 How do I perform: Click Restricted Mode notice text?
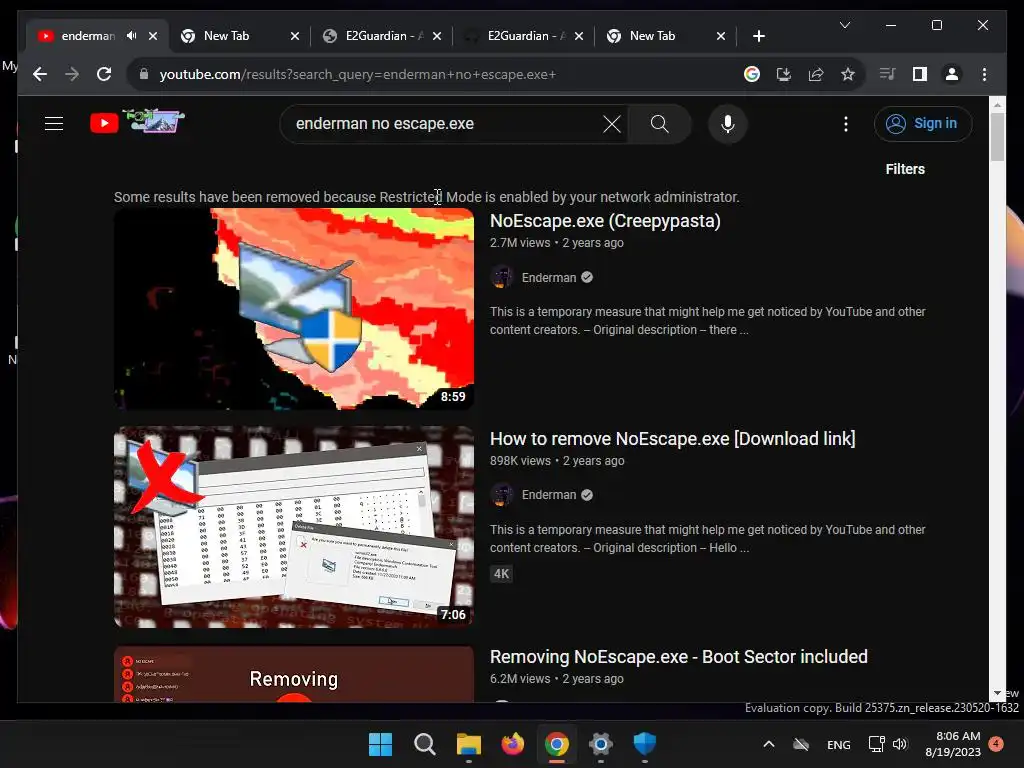click(x=426, y=197)
